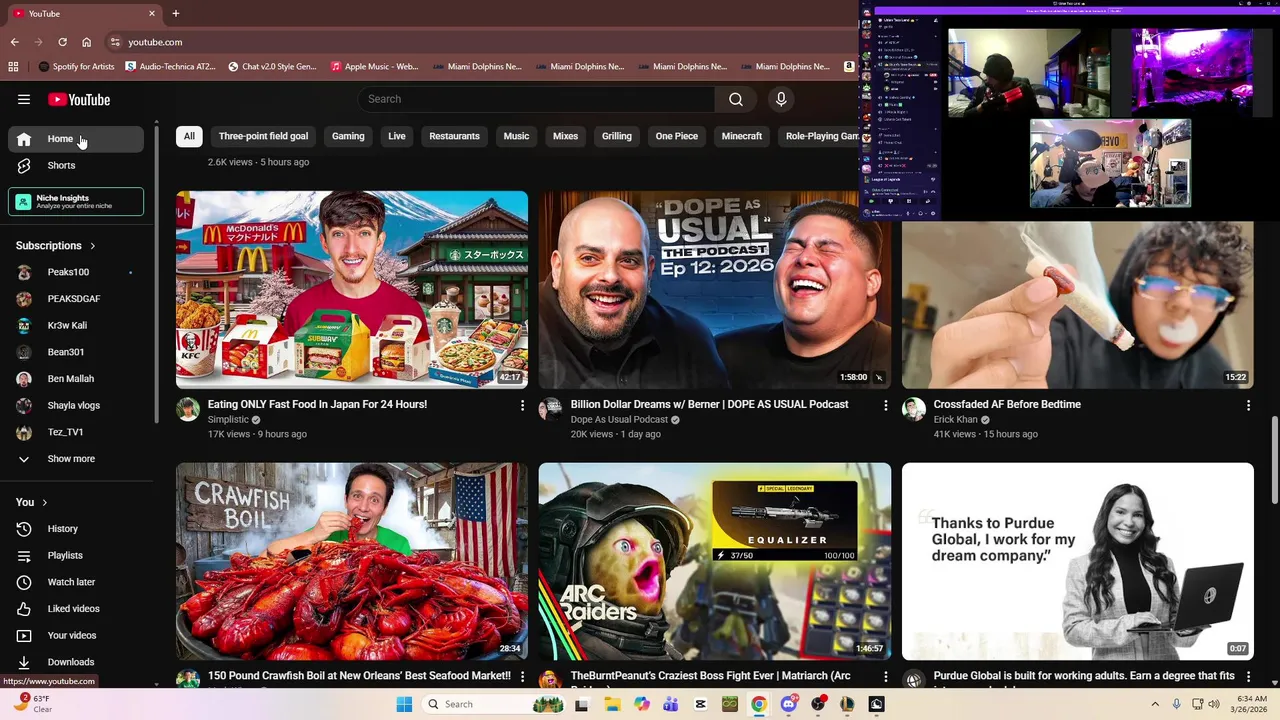Viewport: 1280px width, 720px height.
Task: Open PEAKSDGAF subscription channel
Action: (x=76, y=299)
